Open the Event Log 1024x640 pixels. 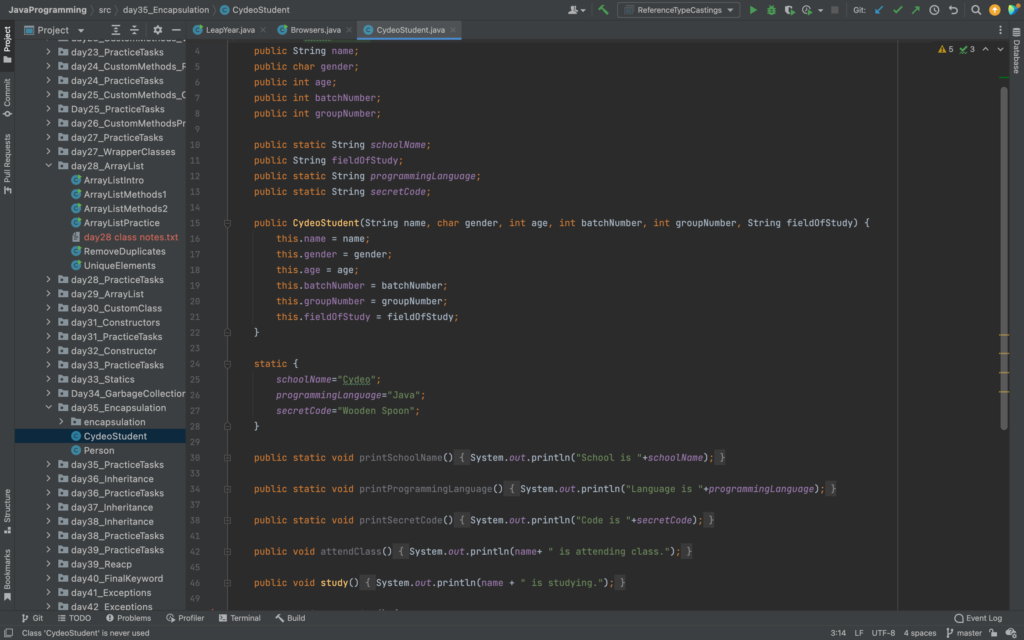(x=978, y=618)
